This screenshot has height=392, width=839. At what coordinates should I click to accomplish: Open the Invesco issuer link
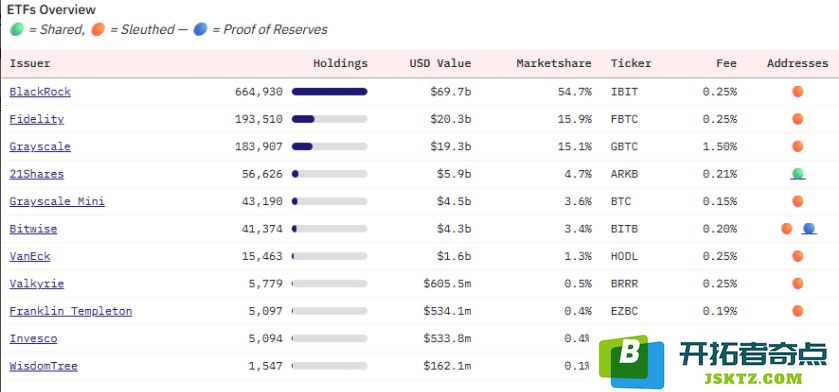33,339
